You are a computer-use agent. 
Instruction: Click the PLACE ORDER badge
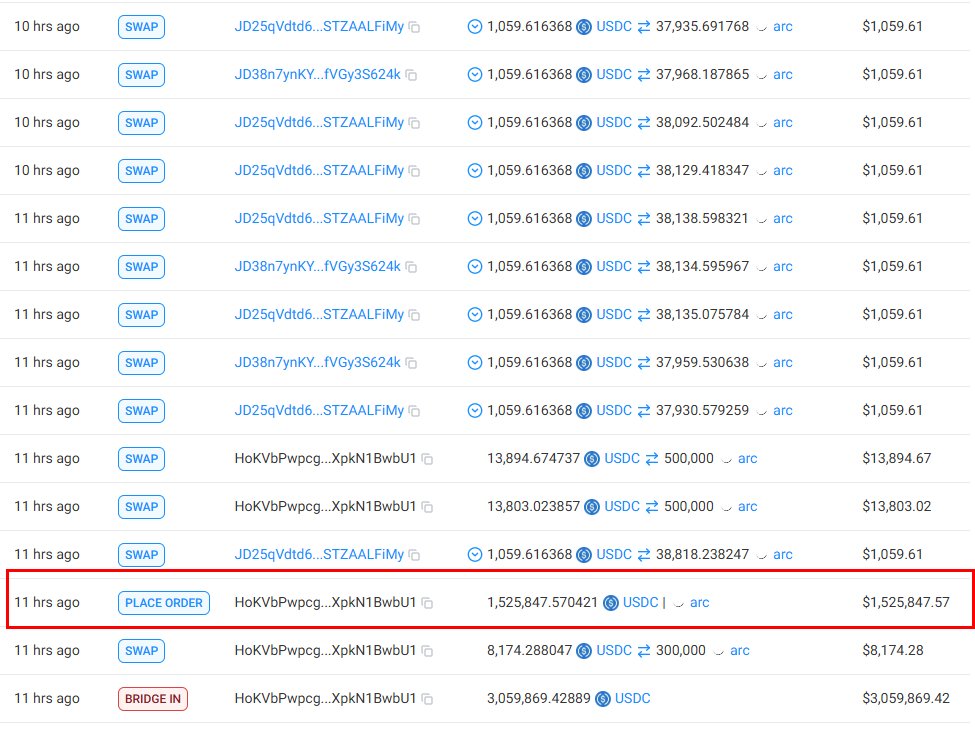coord(164,602)
